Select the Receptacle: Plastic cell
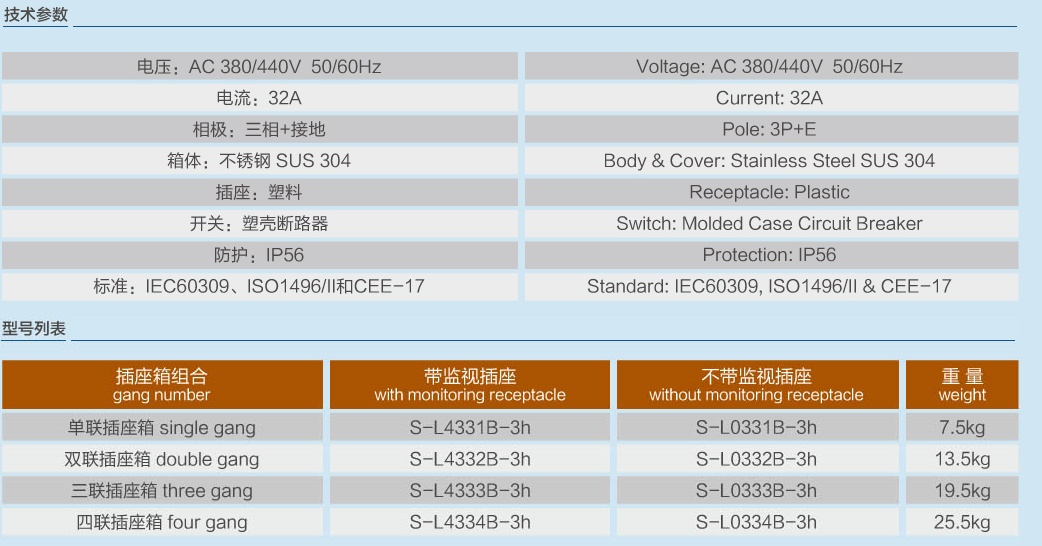 pos(772,193)
